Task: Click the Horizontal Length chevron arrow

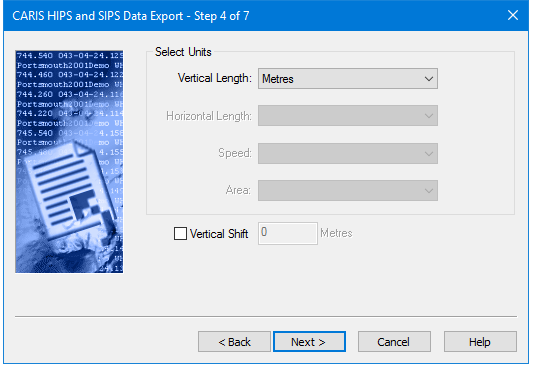Action: pos(429,116)
